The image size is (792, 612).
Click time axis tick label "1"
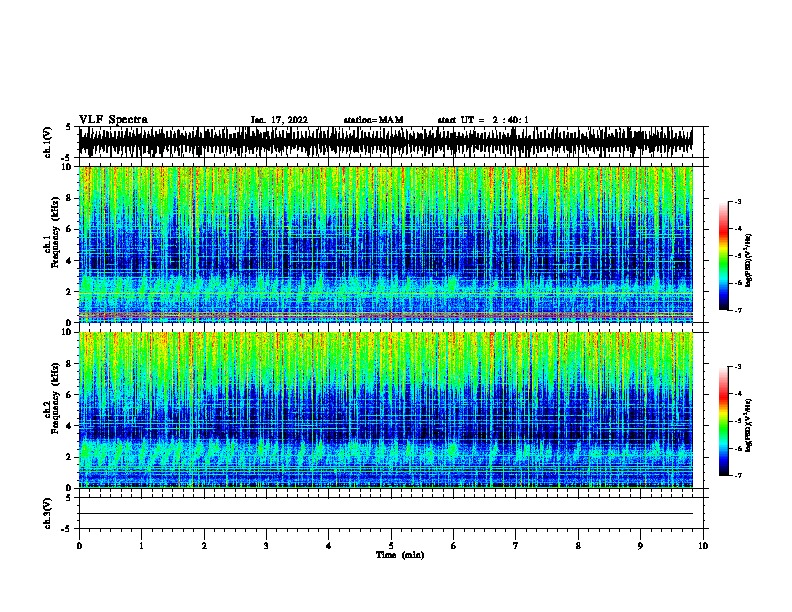[x=141, y=546]
